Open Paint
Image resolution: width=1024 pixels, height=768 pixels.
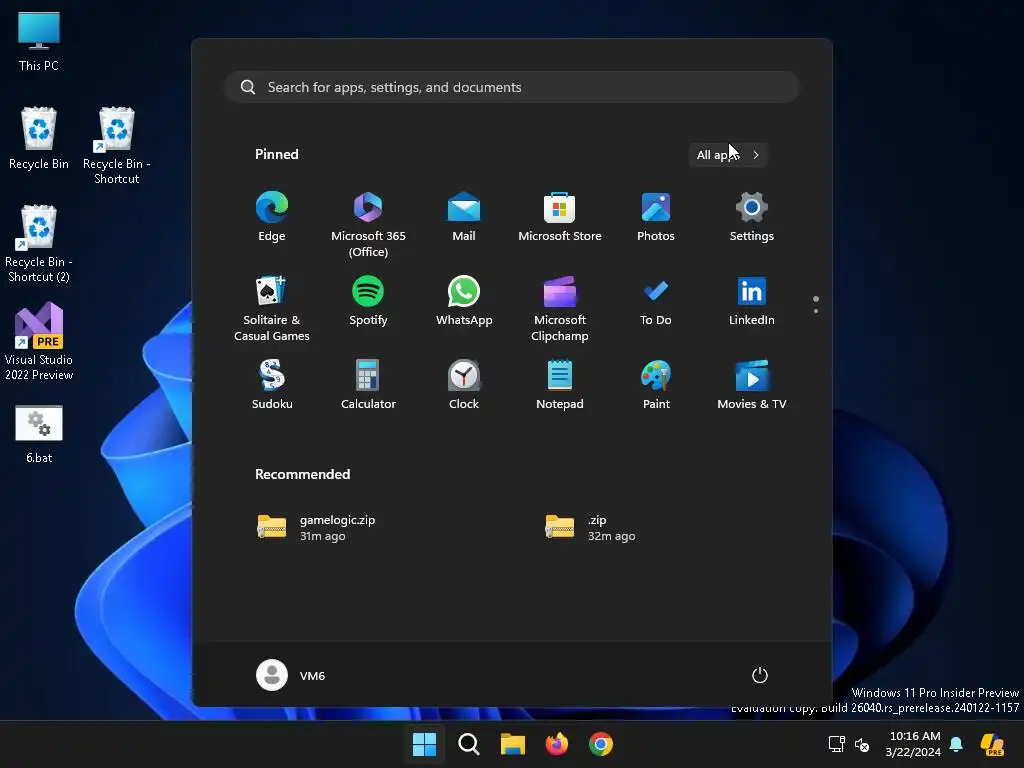pos(656,385)
